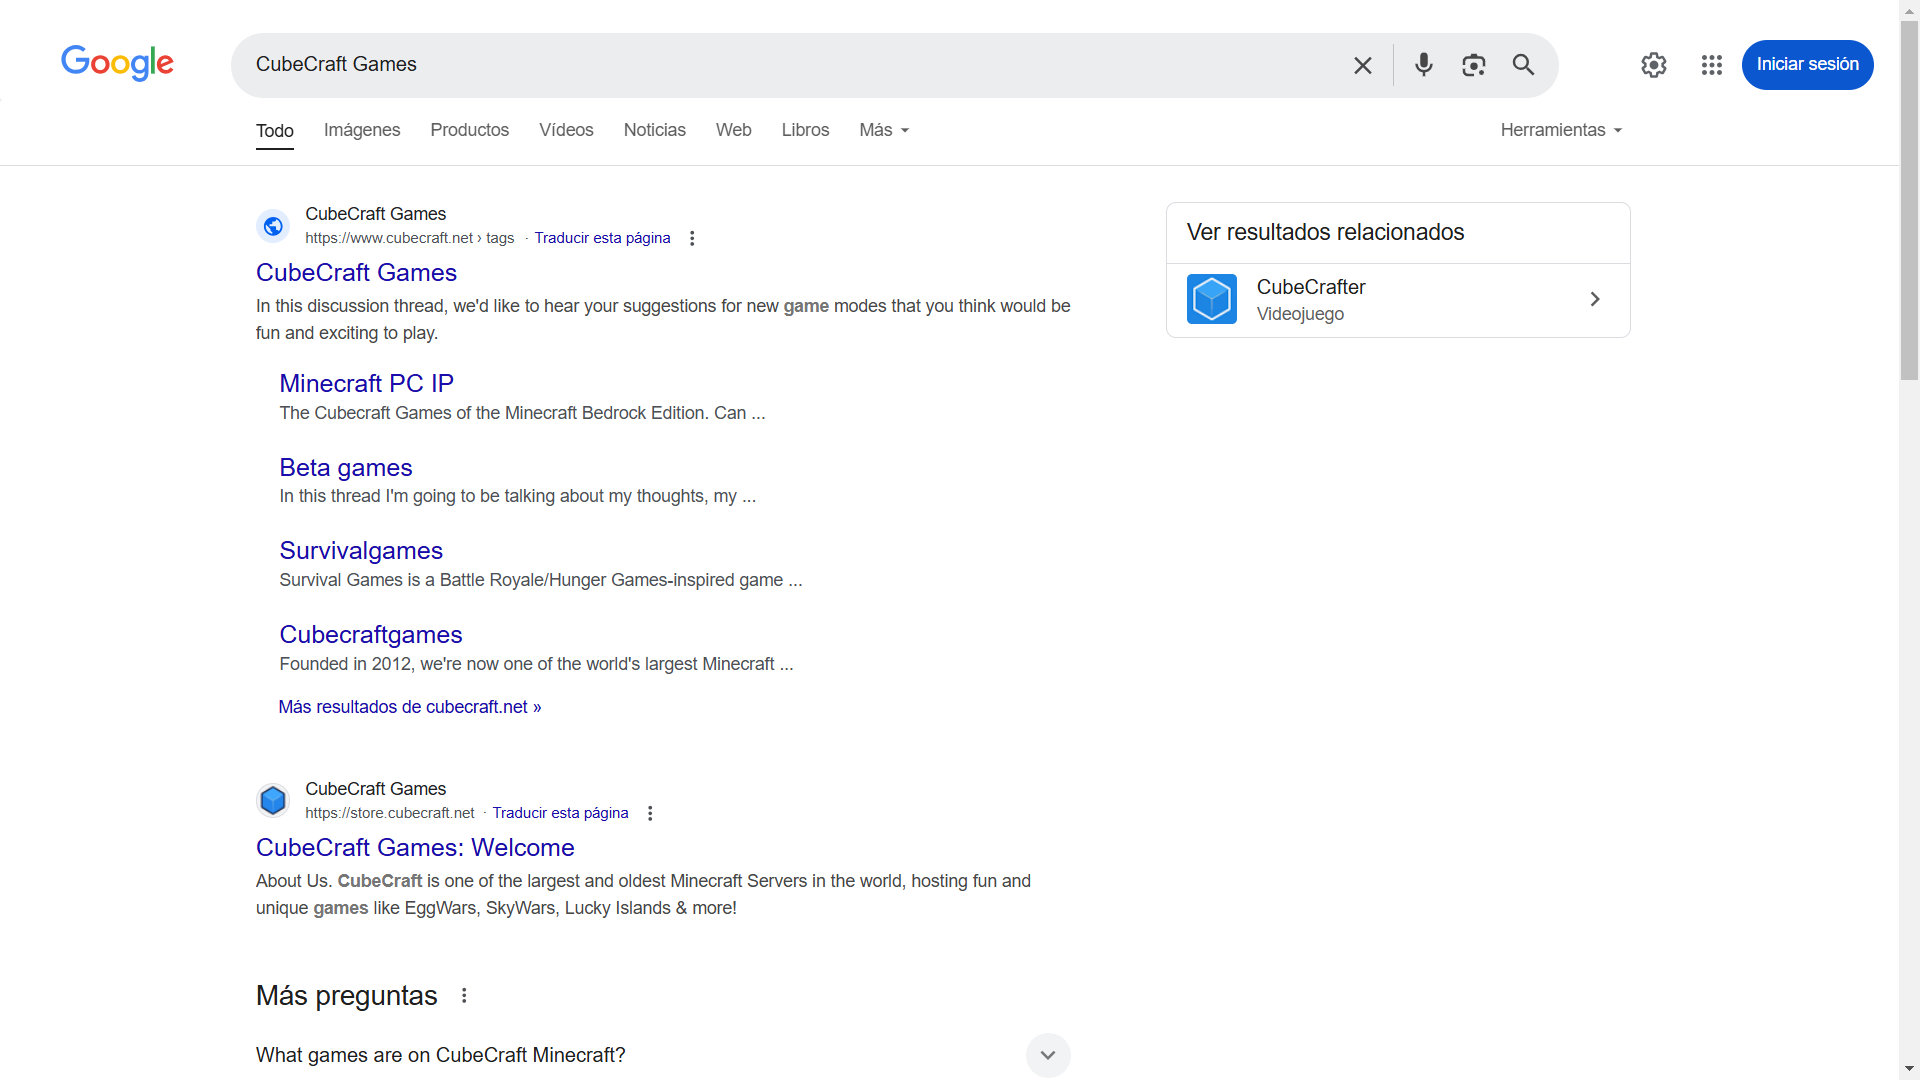Click Traducir esta página for www.cubecraft.net
1920x1080 pixels.
click(602, 238)
